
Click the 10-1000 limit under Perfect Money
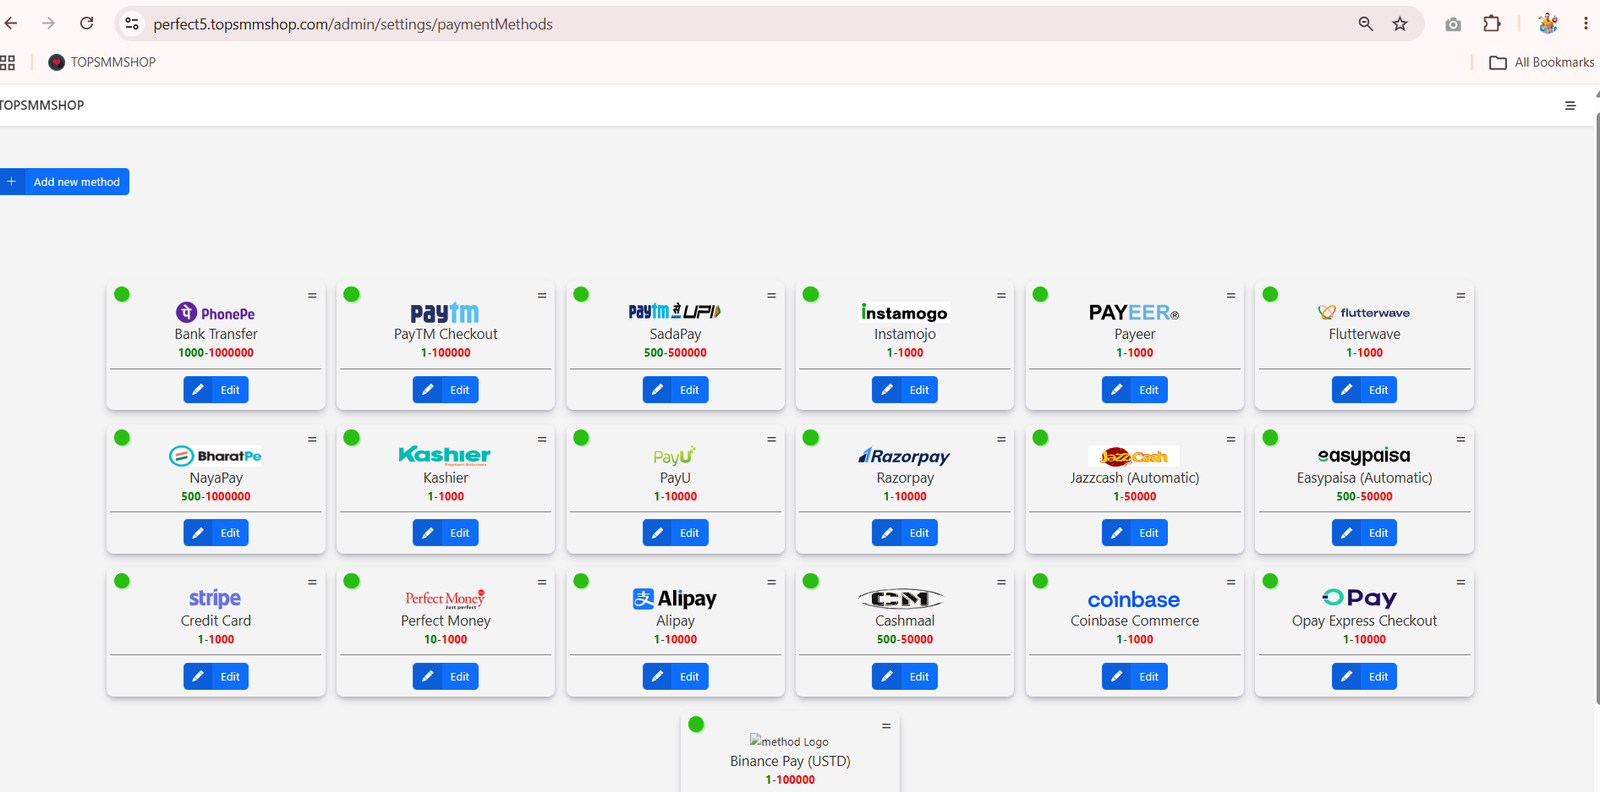[445, 640]
